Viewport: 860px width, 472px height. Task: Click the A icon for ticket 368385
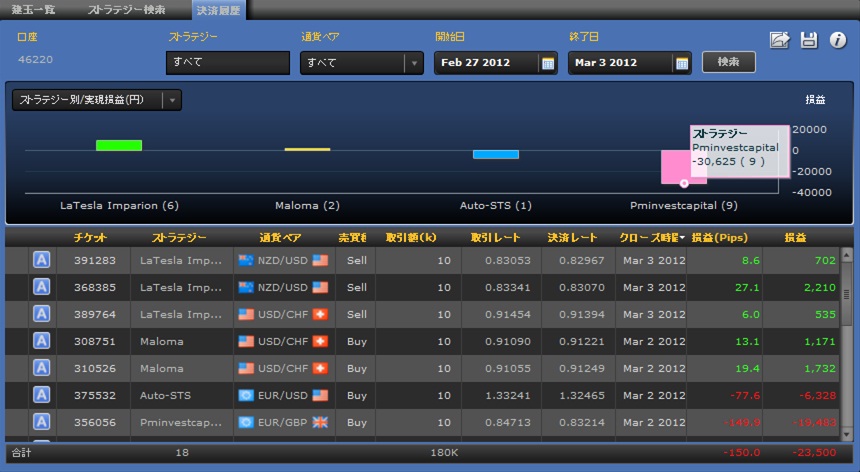[x=42, y=287]
